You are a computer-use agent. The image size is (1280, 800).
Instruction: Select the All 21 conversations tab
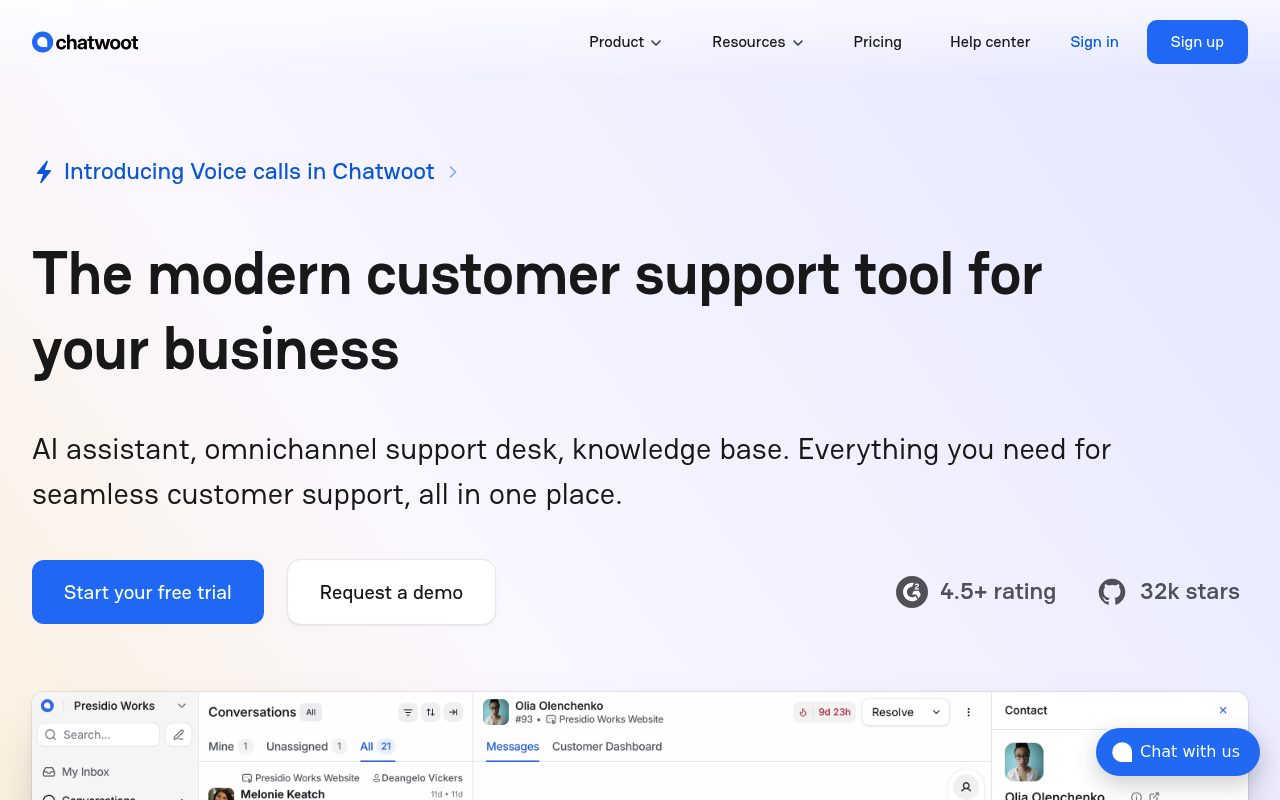point(377,746)
